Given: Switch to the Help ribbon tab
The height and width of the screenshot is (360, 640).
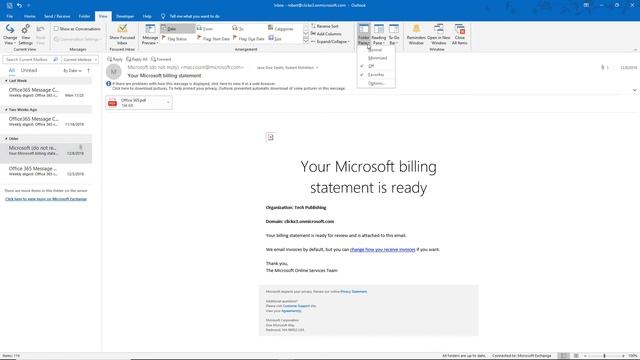Looking at the screenshot, I should (x=147, y=16).
